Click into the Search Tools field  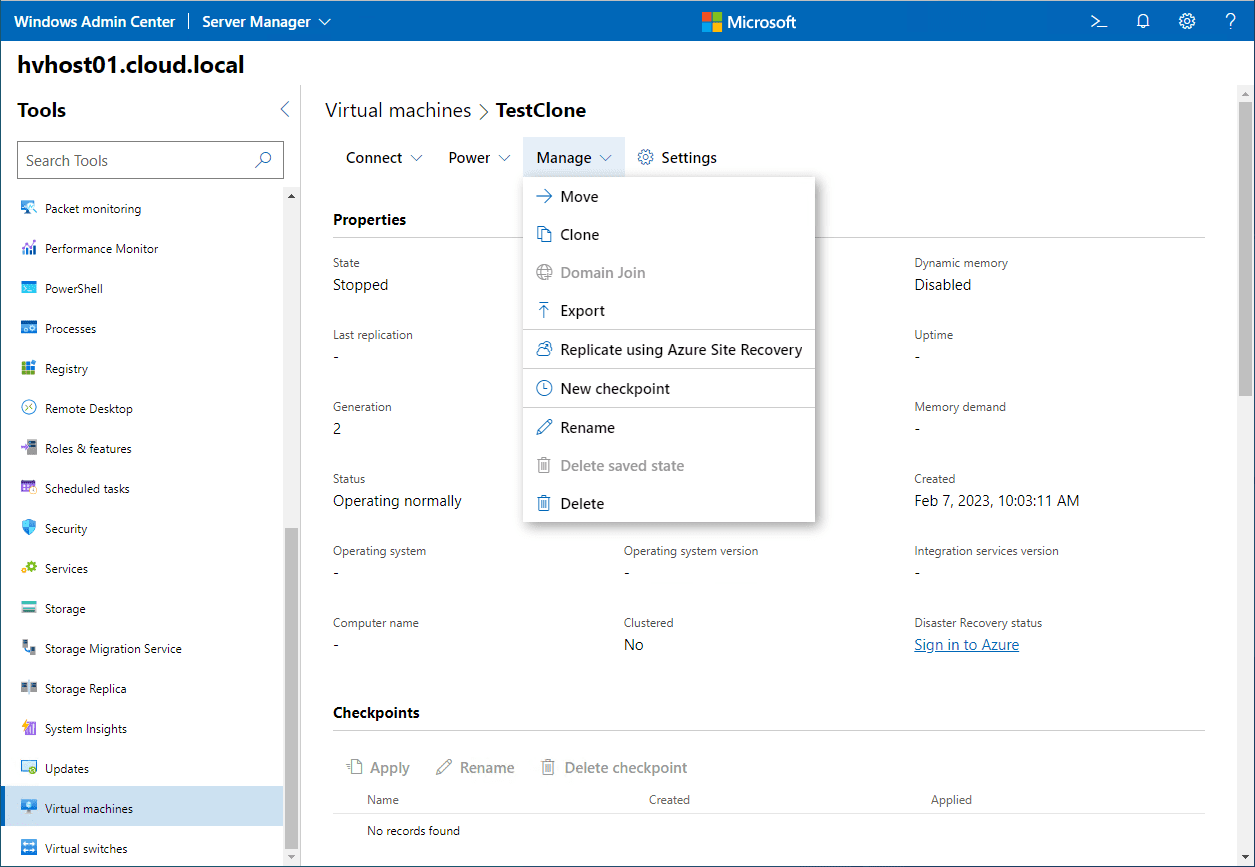pos(135,160)
